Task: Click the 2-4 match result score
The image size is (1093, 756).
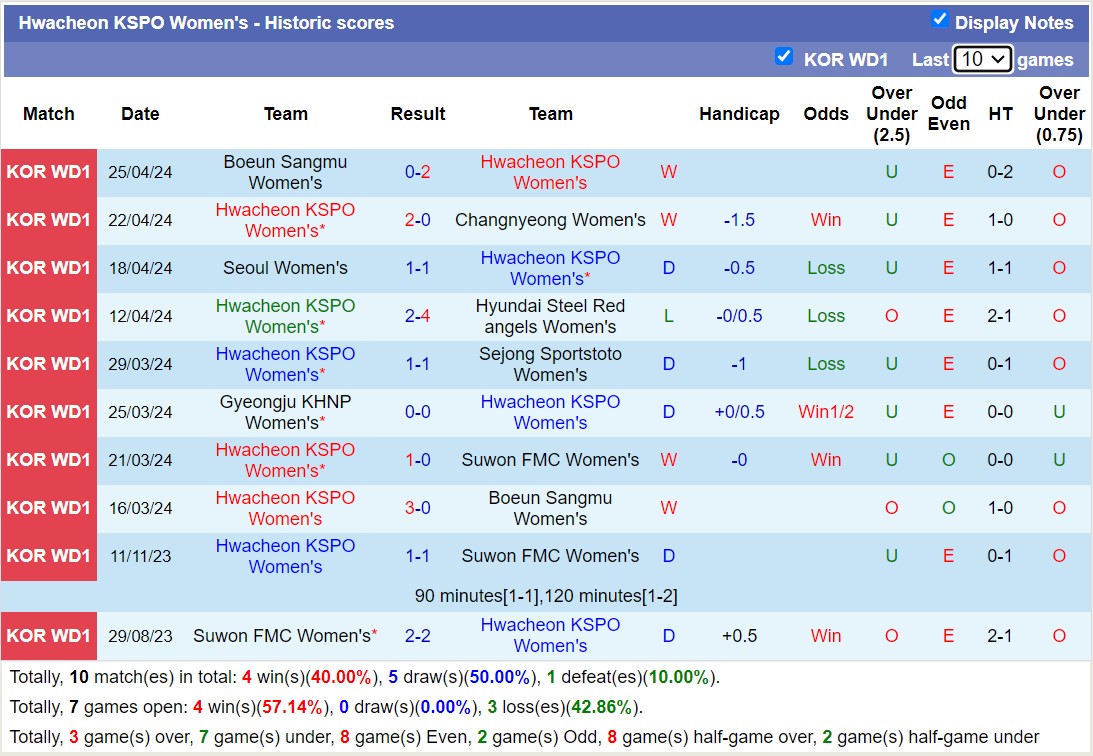Action: point(417,316)
